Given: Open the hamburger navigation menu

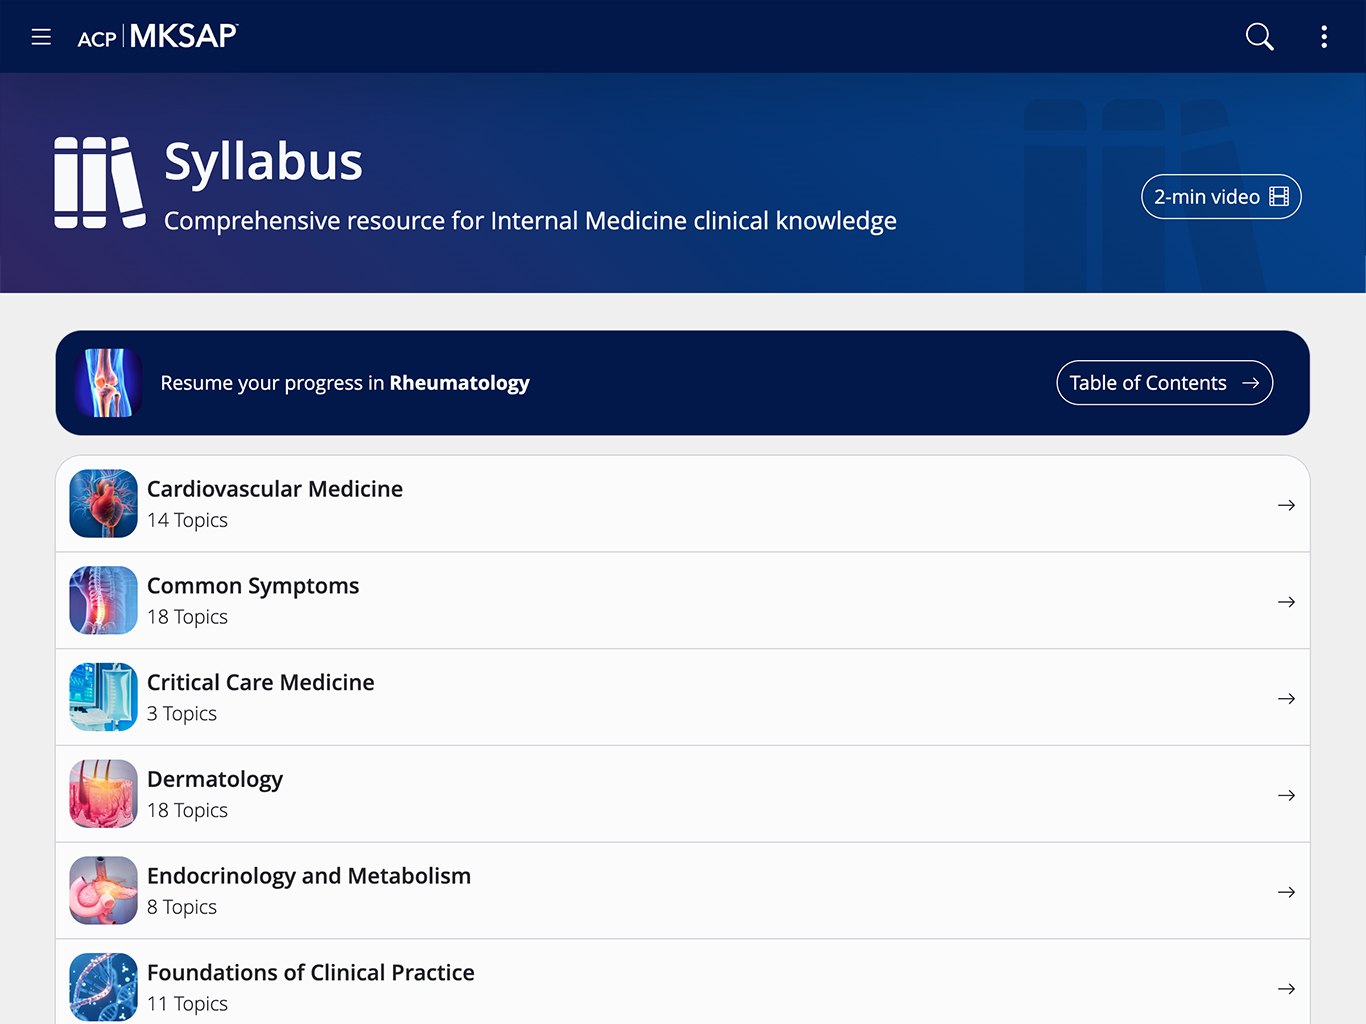Looking at the screenshot, I should (41, 37).
